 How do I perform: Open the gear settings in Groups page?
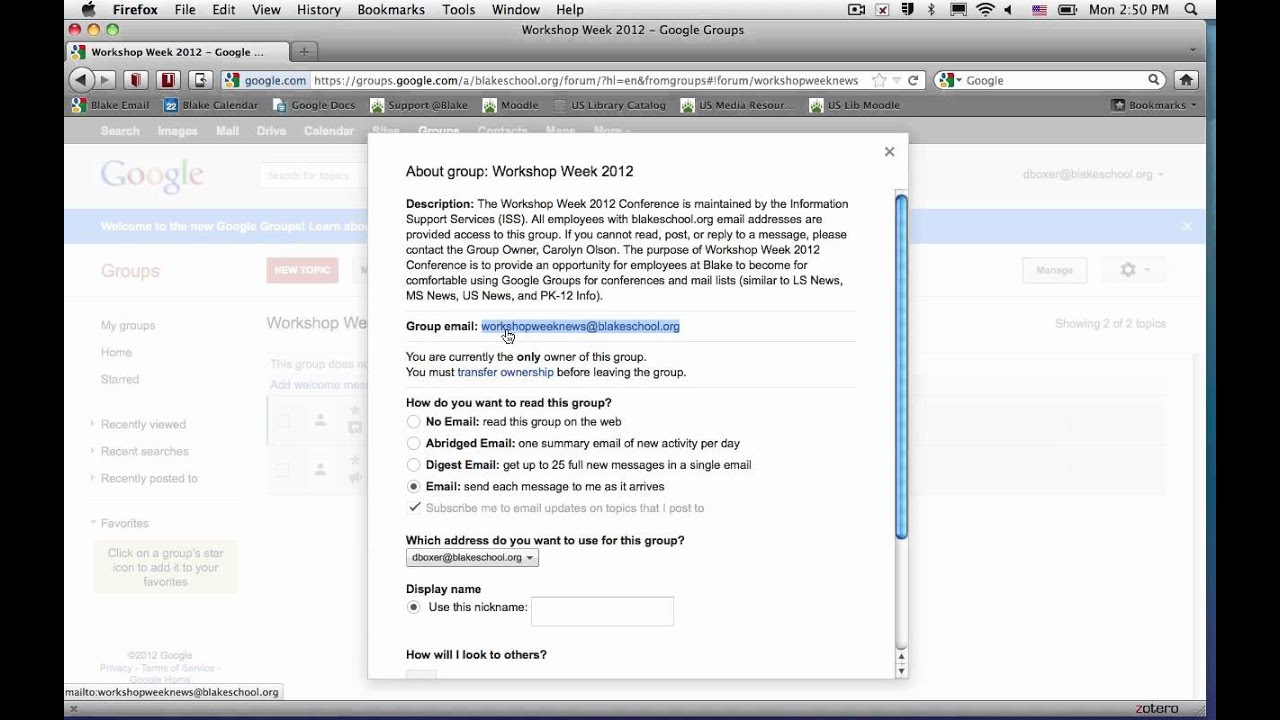(x=1135, y=270)
